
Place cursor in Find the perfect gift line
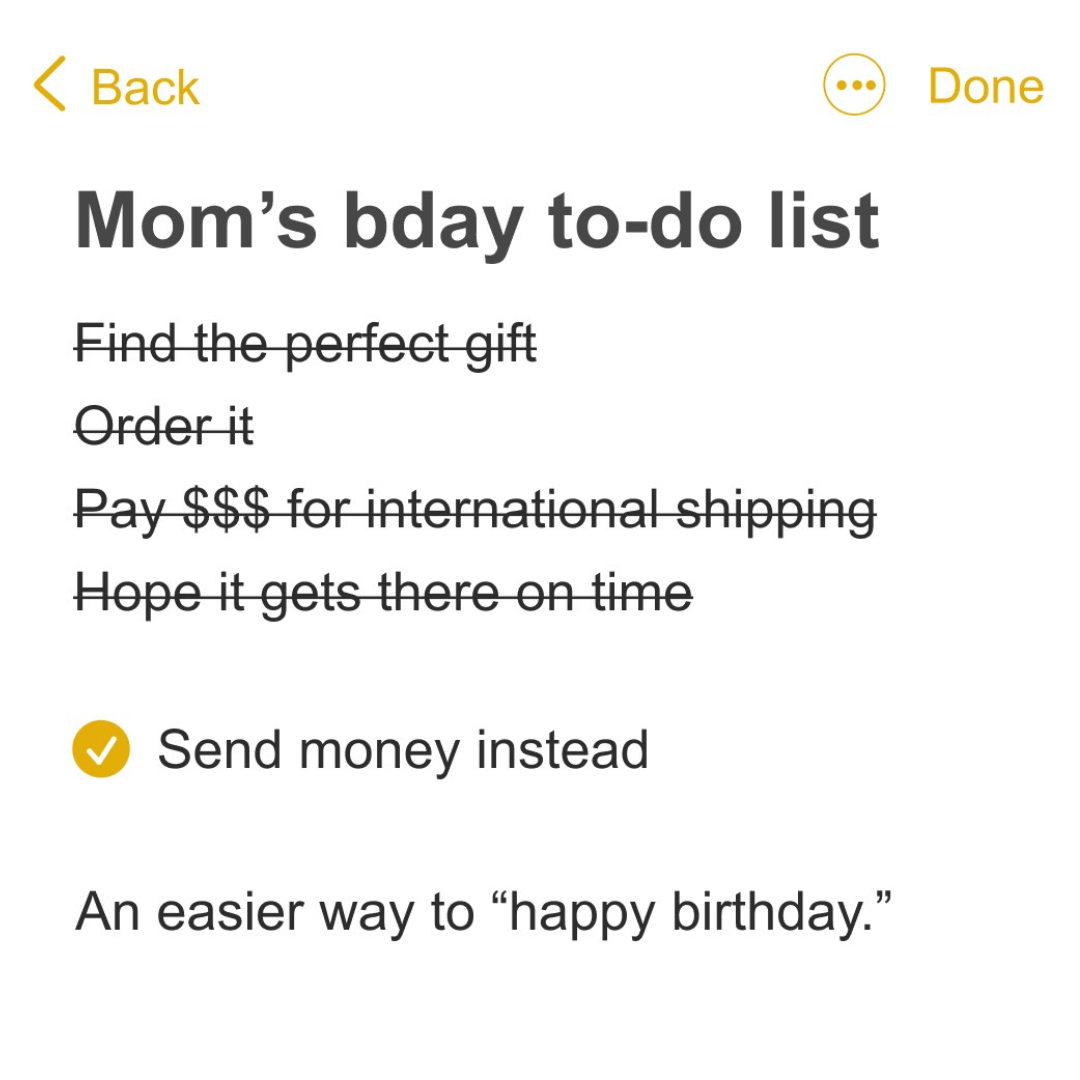pos(305,344)
